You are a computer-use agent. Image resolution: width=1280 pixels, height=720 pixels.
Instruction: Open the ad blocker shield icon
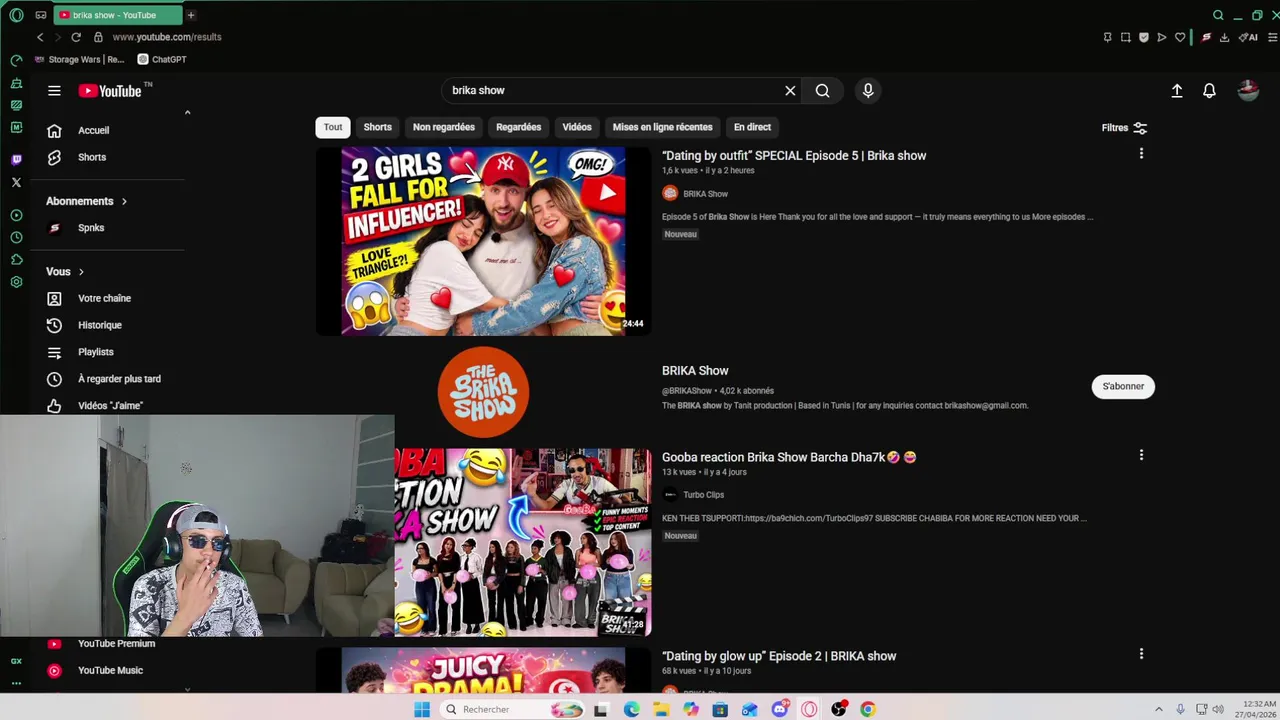[1143, 37]
